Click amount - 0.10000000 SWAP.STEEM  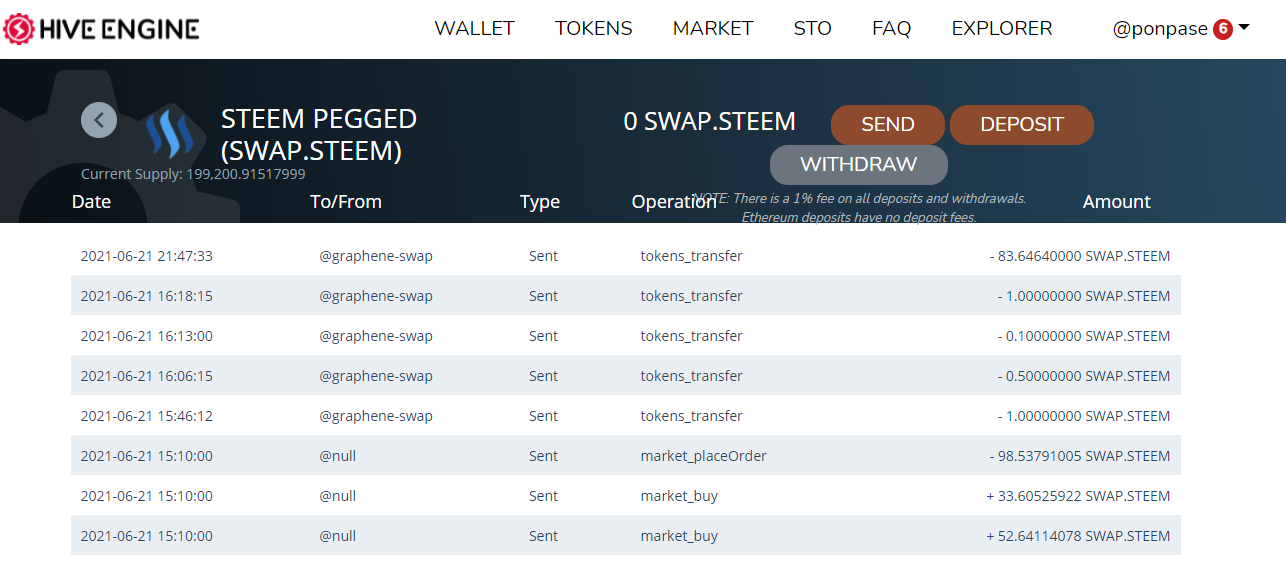[1084, 336]
